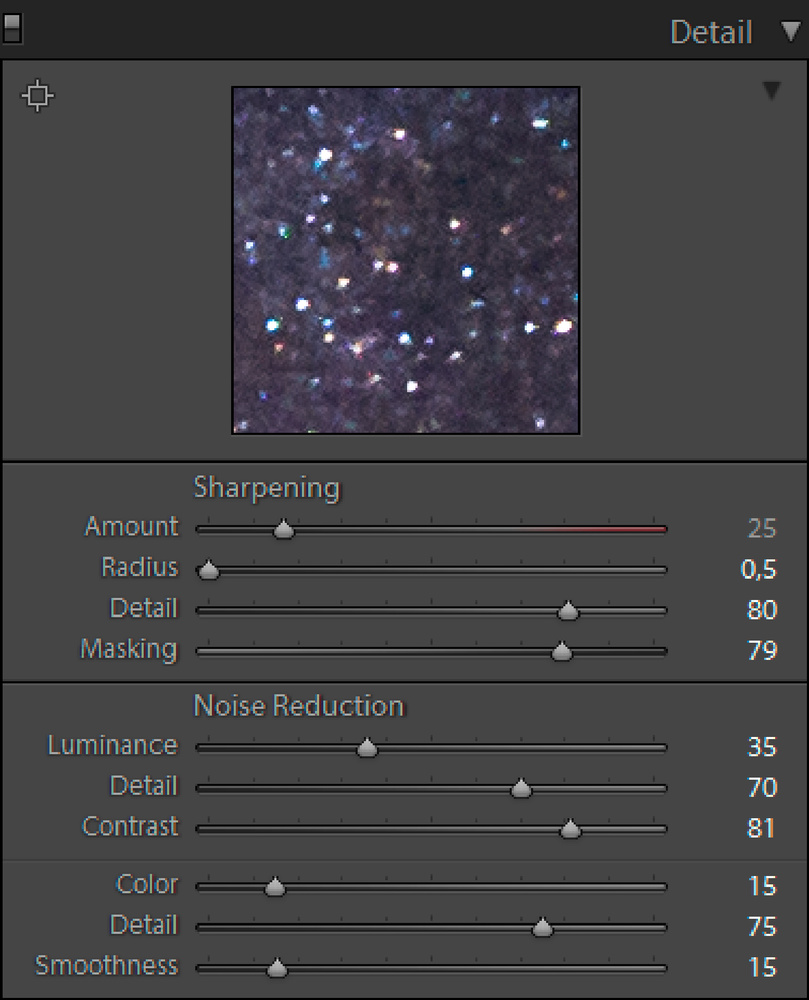Click the star preview thumbnail

405,260
